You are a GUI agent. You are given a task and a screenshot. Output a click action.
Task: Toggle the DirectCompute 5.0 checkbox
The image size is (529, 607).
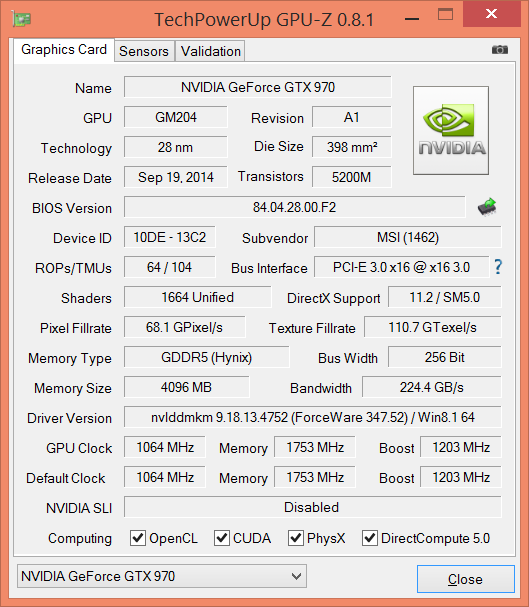point(370,538)
